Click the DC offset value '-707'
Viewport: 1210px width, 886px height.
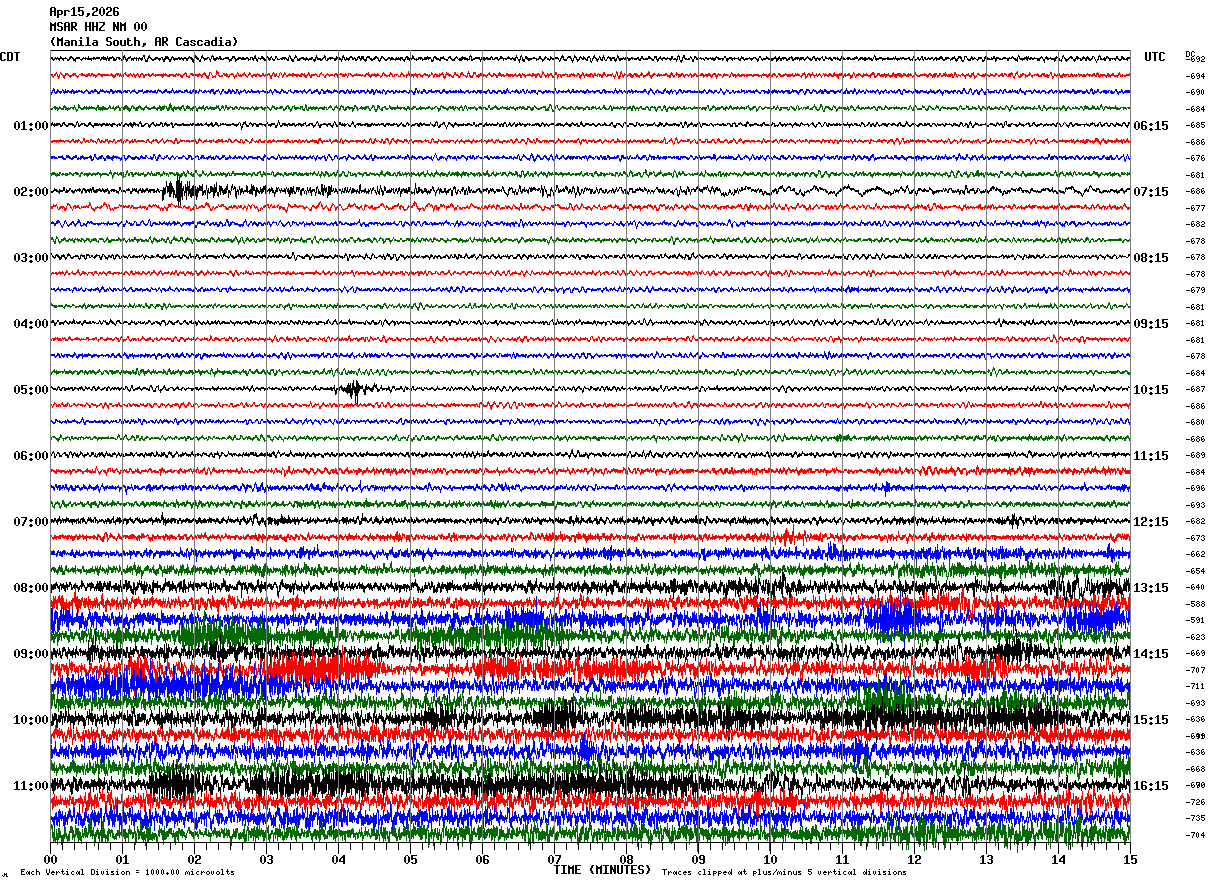click(1196, 670)
